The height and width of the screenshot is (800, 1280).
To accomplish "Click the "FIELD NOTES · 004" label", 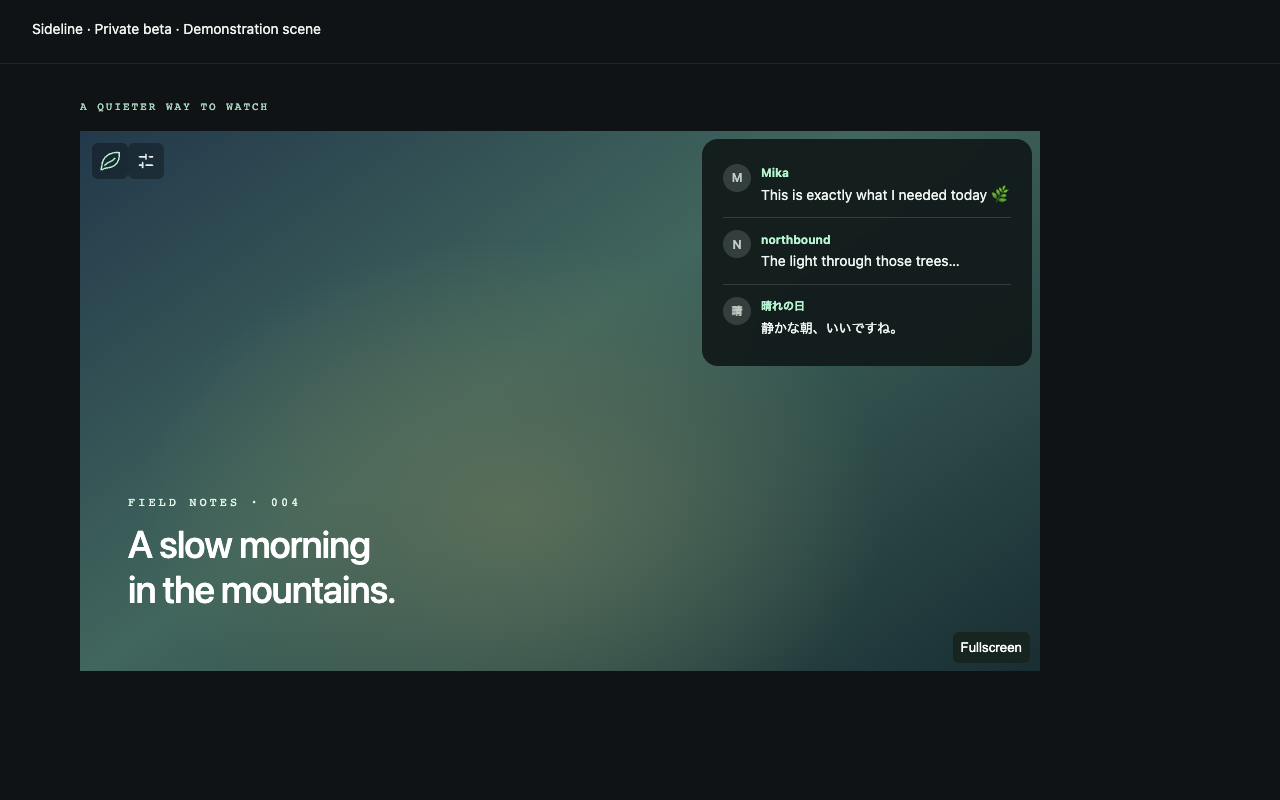I will [x=214, y=502].
